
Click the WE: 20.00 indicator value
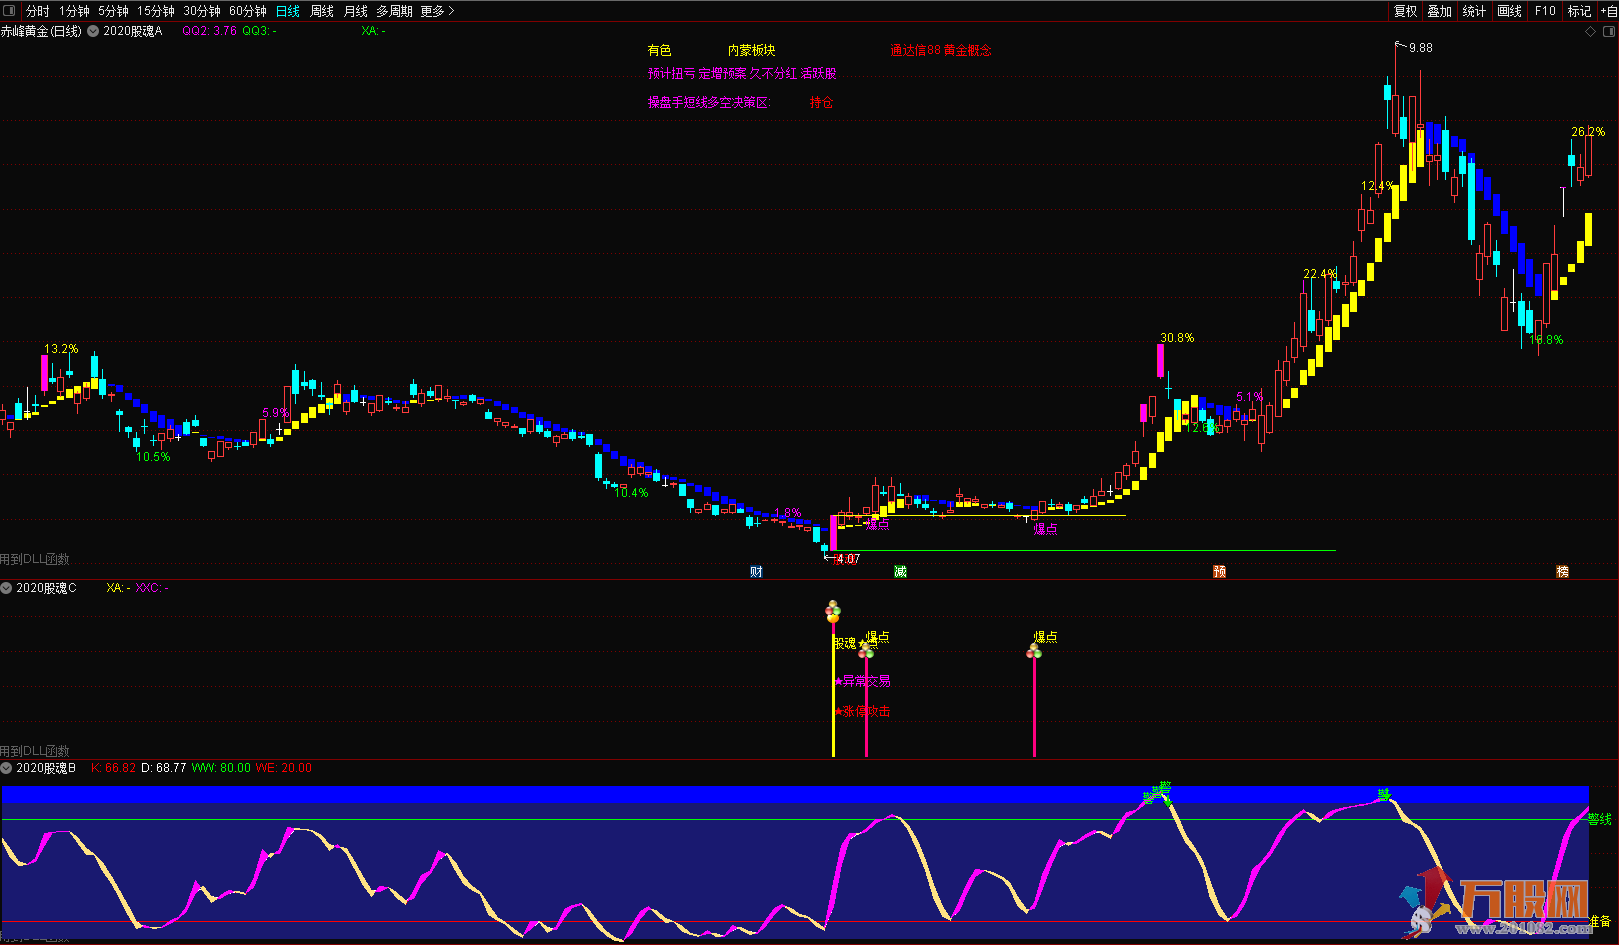tap(284, 768)
